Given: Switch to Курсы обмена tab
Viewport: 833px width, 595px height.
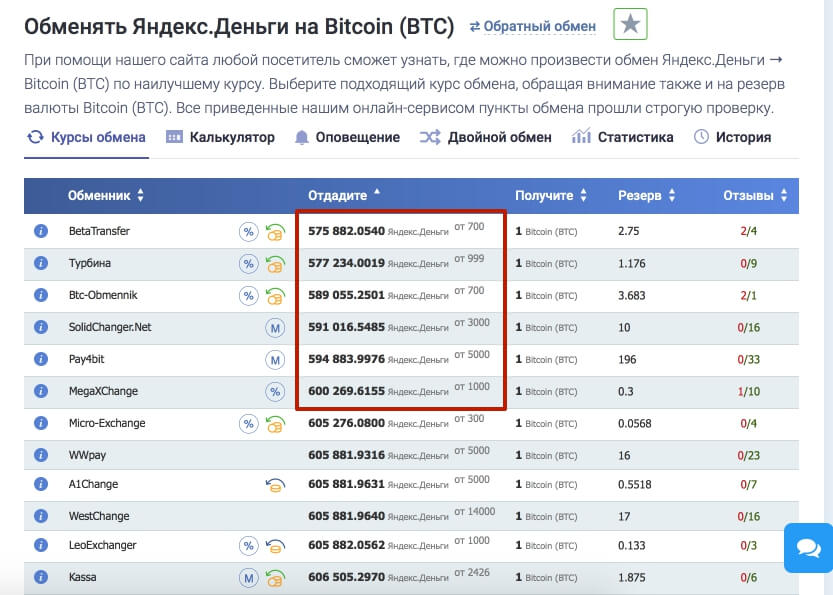Looking at the screenshot, I should click(x=87, y=137).
